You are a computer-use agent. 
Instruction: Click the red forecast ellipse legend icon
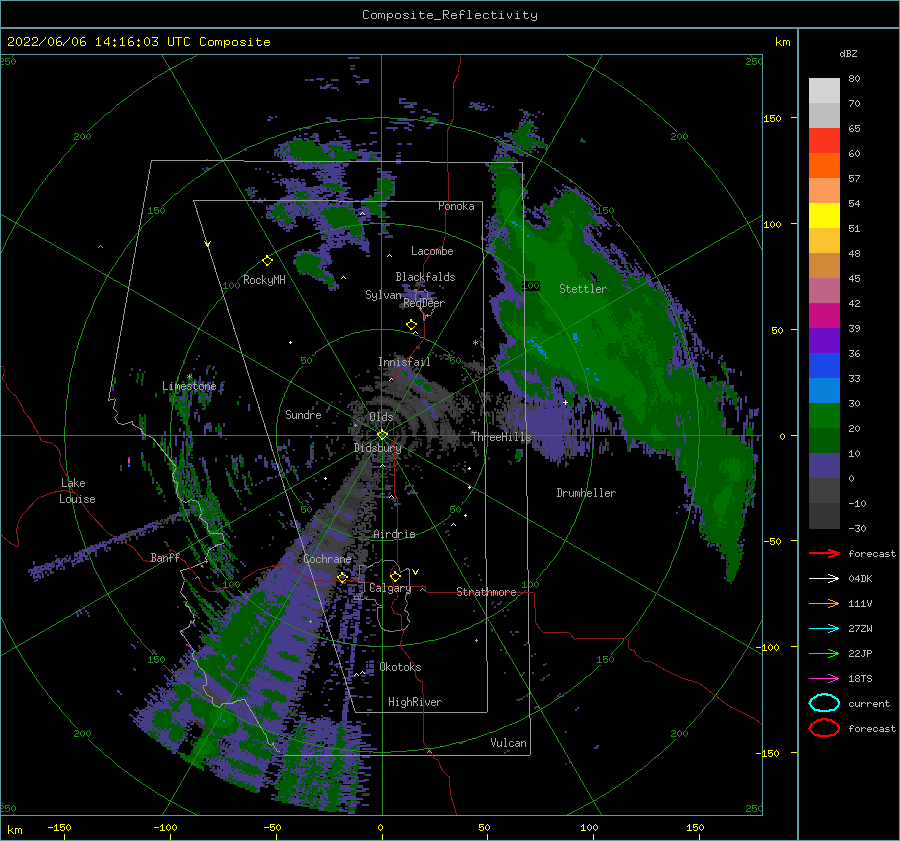[824, 728]
